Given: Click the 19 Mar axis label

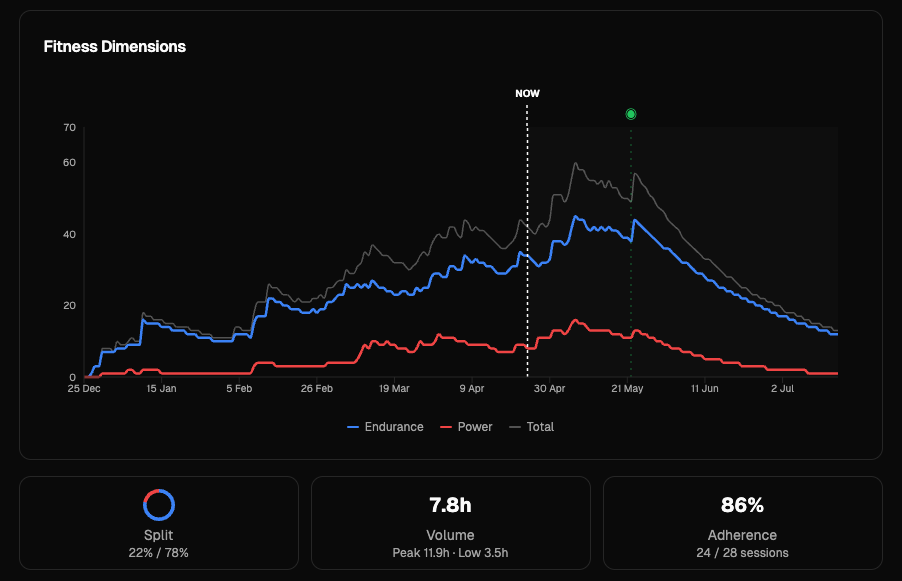Looking at the screenshot, I should [x=394, y=388].
